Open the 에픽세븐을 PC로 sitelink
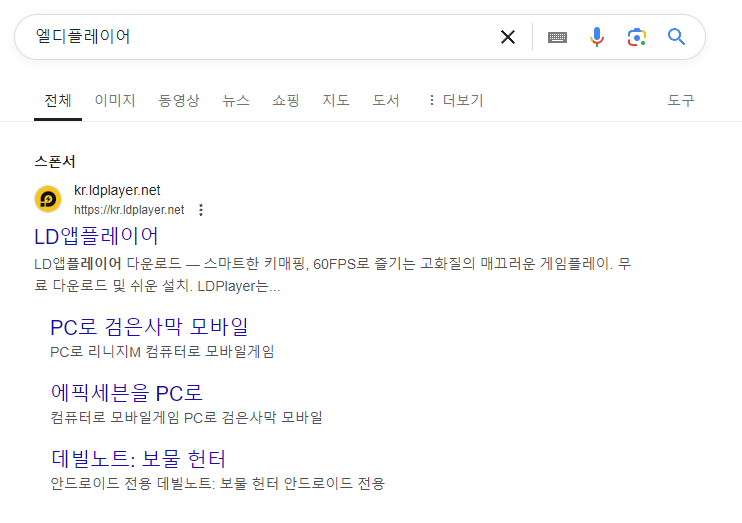Screen dimensions: 742x523 point(126,393)
